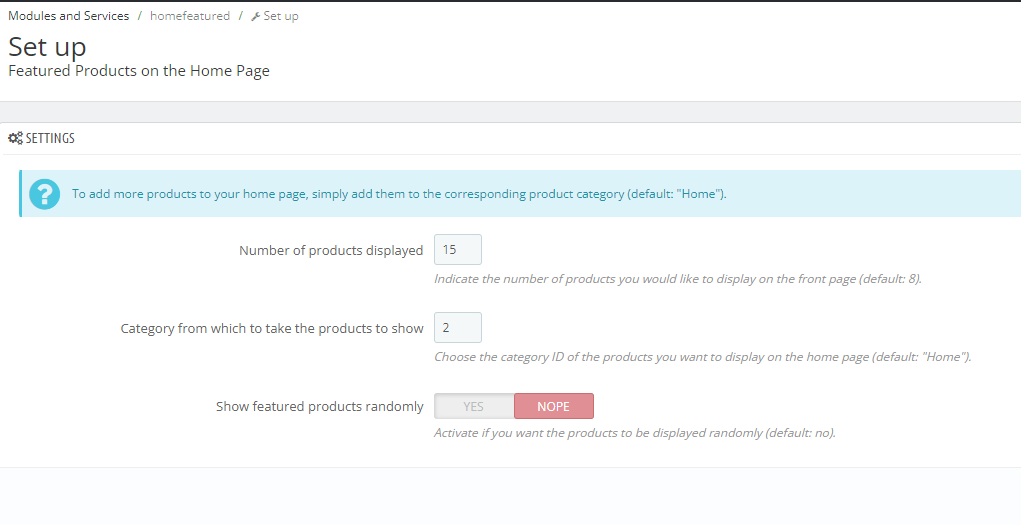The image size is (1021, 525).
Task: Click the blue question mark info icon
Action: [x=45, y=194]
